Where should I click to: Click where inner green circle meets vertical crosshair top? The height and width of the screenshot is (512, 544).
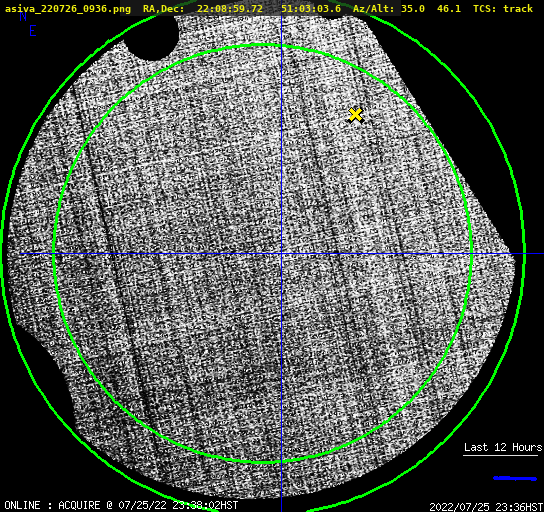pos(281,45)
